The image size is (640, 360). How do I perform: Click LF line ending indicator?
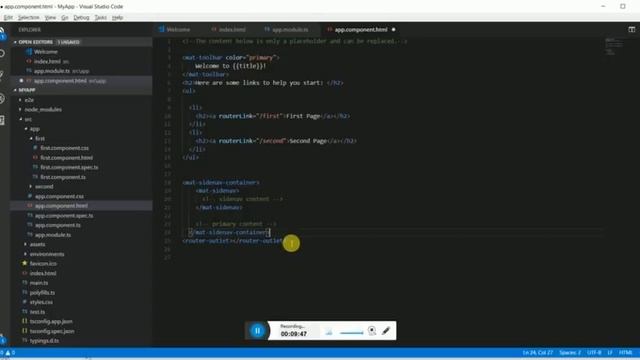coord(610,352)
